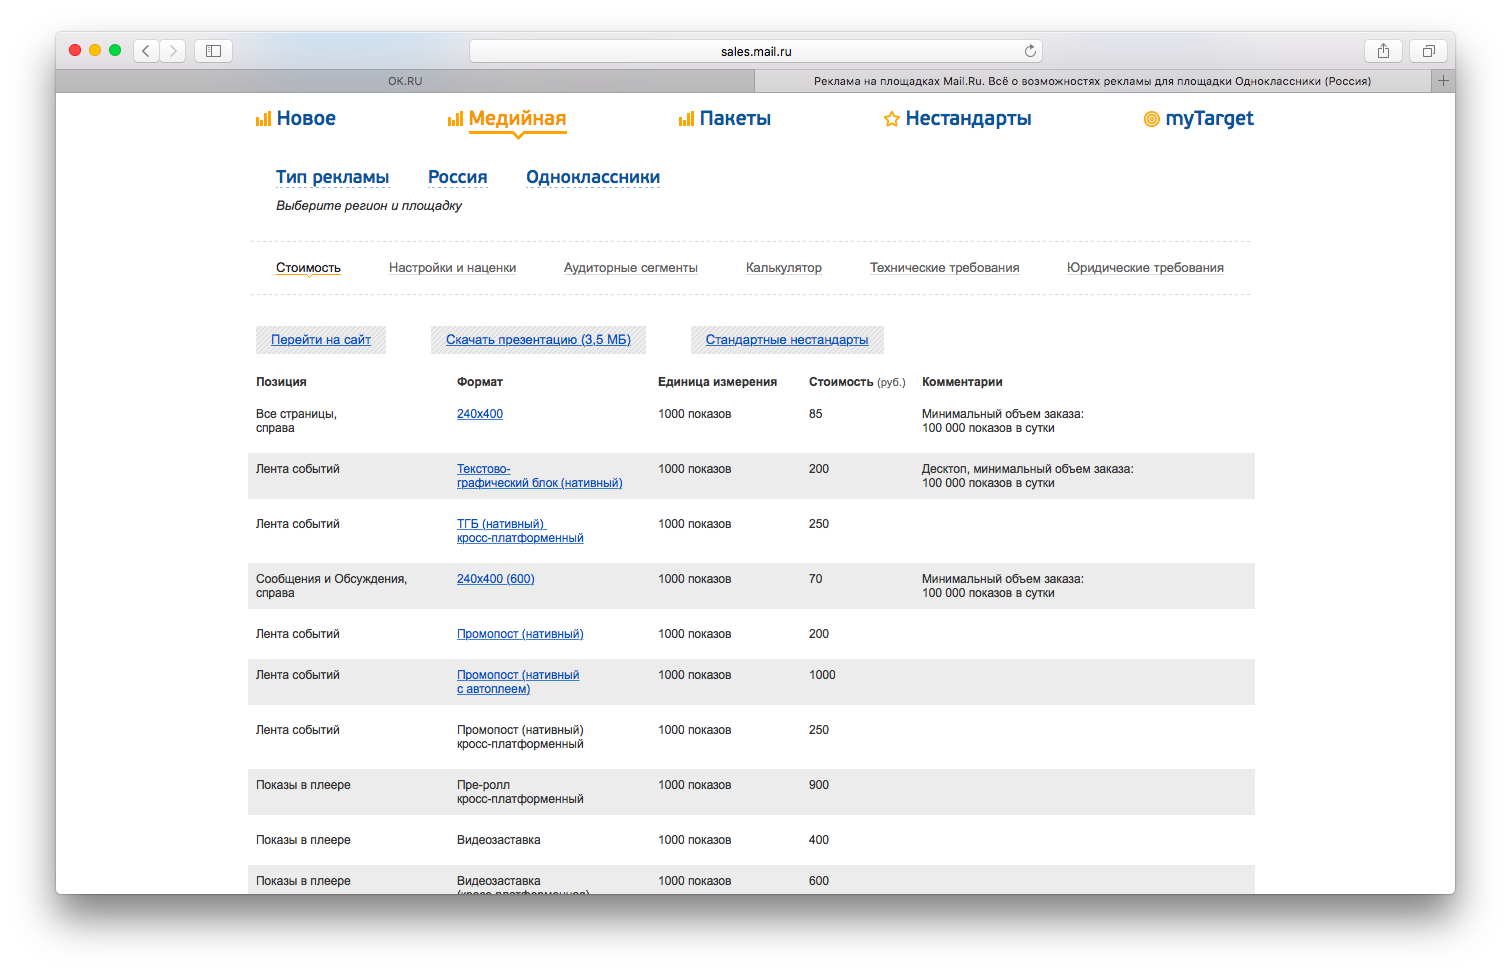Image resolution: width=1511 pixels, height=974 pixels.
Task: Expand the Тип рекламы selector
Action: 332,177
